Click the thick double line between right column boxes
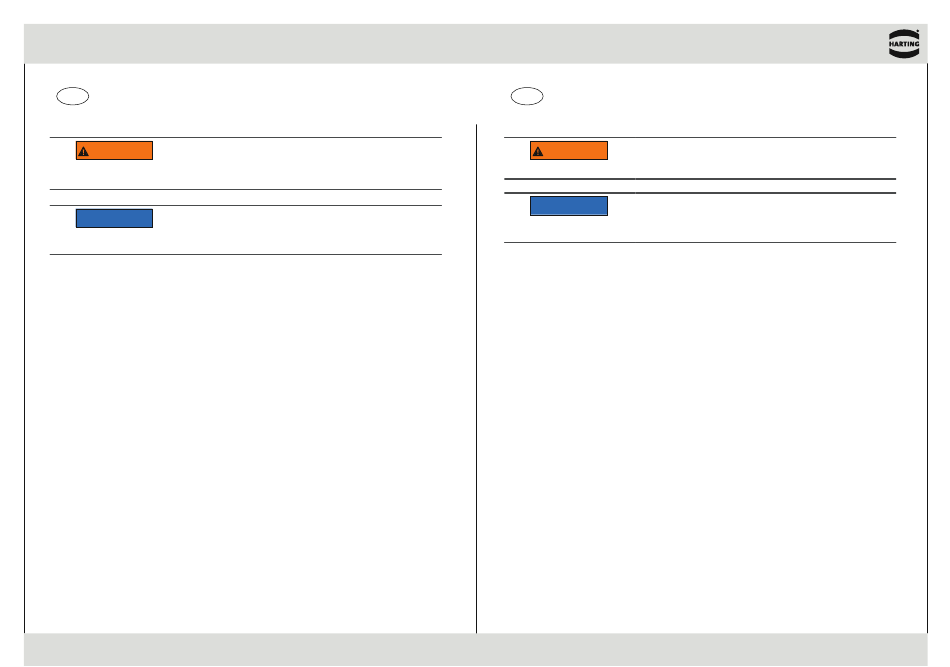 point(700,186)
